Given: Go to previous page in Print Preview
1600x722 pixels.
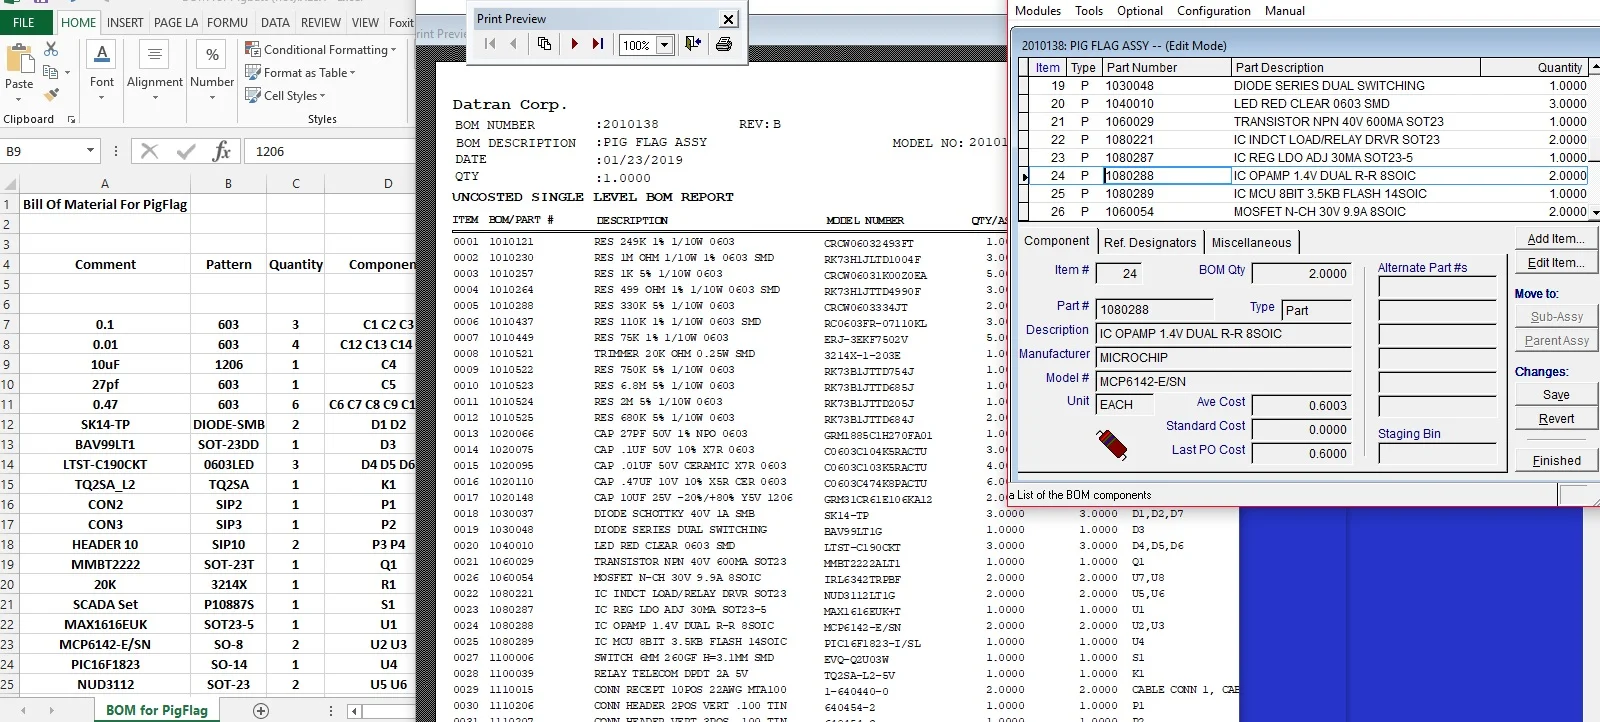Looking at the screenshot, I should click(514, 44).
